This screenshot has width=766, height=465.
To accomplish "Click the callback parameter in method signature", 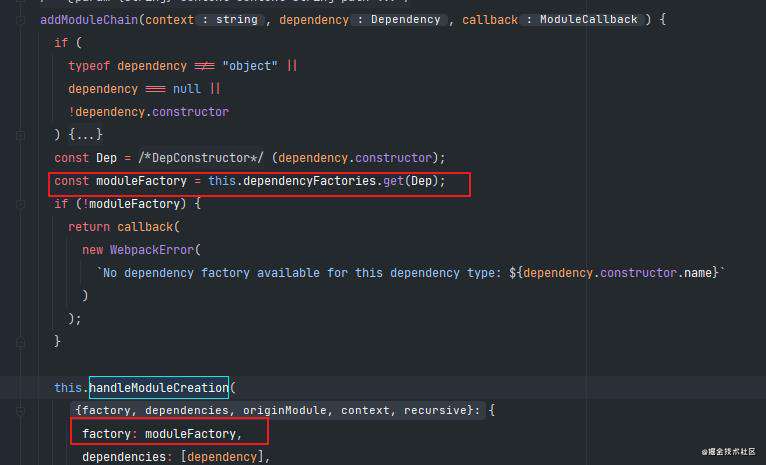I will [x=490, y=20].
